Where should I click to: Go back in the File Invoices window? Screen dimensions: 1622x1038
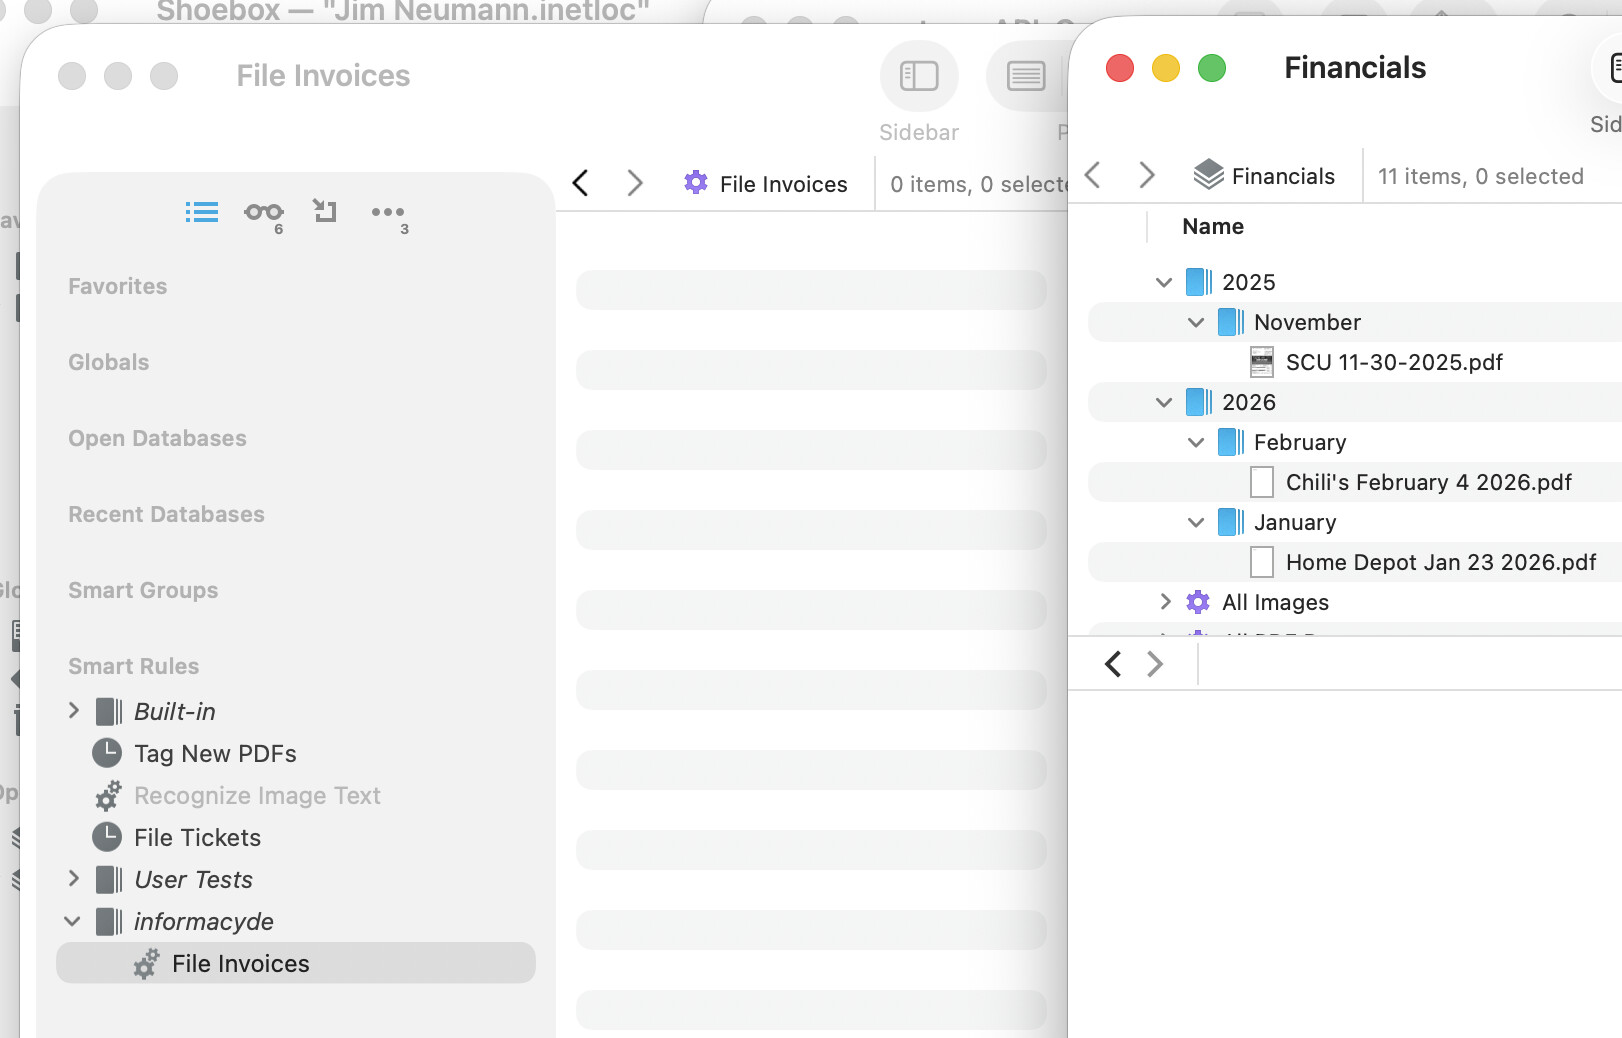581,184
